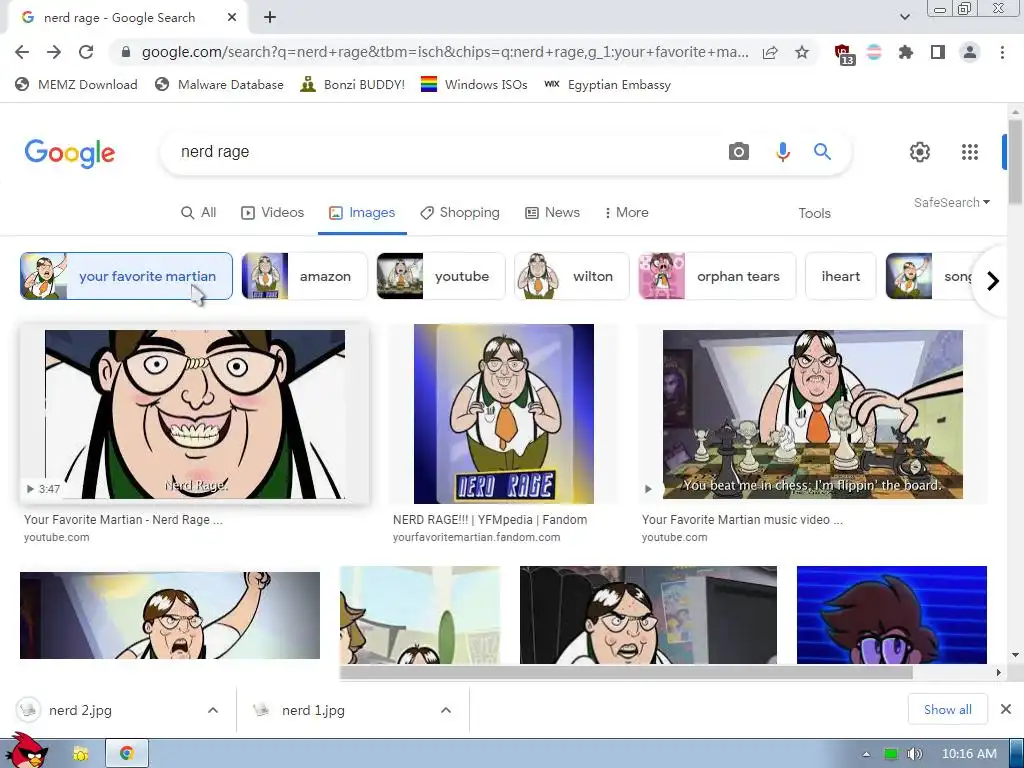The image size is (1024, 768).
Task: Show more filter chips with right arrow
Action: [x=993, y=281]
